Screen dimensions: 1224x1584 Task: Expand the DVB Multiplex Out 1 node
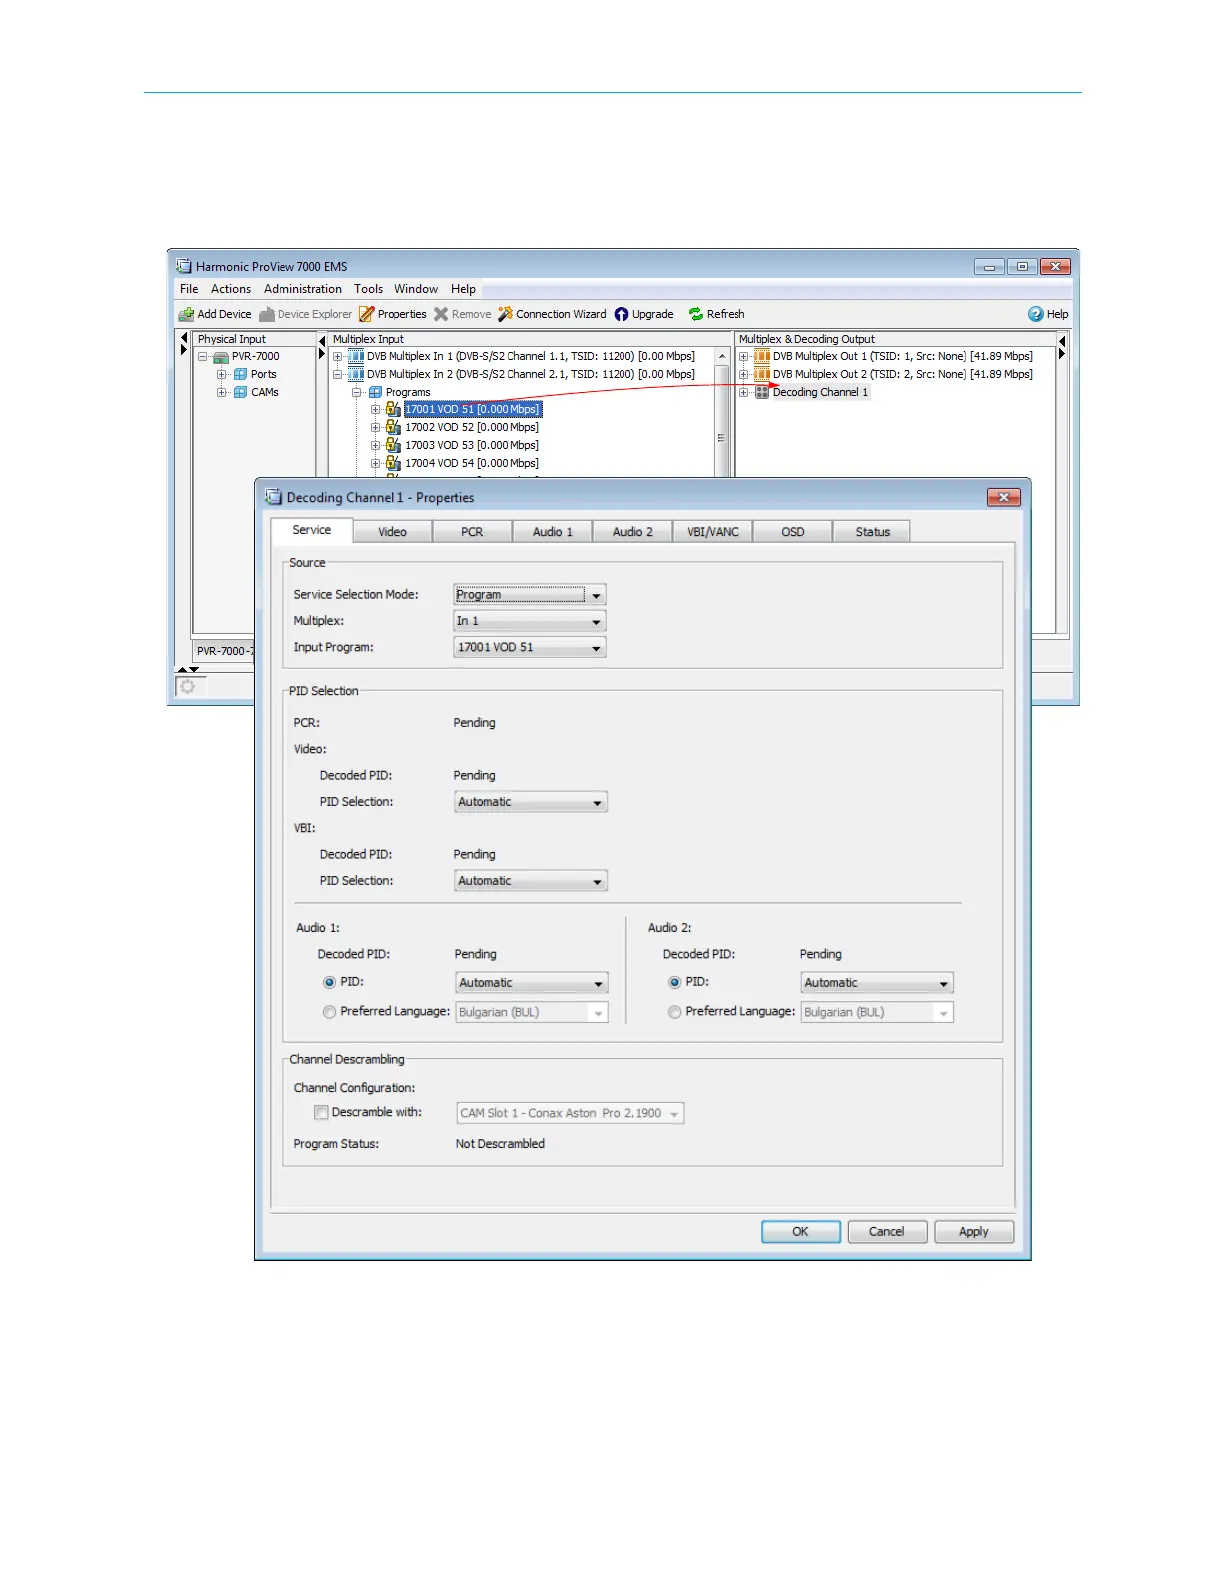743,356
